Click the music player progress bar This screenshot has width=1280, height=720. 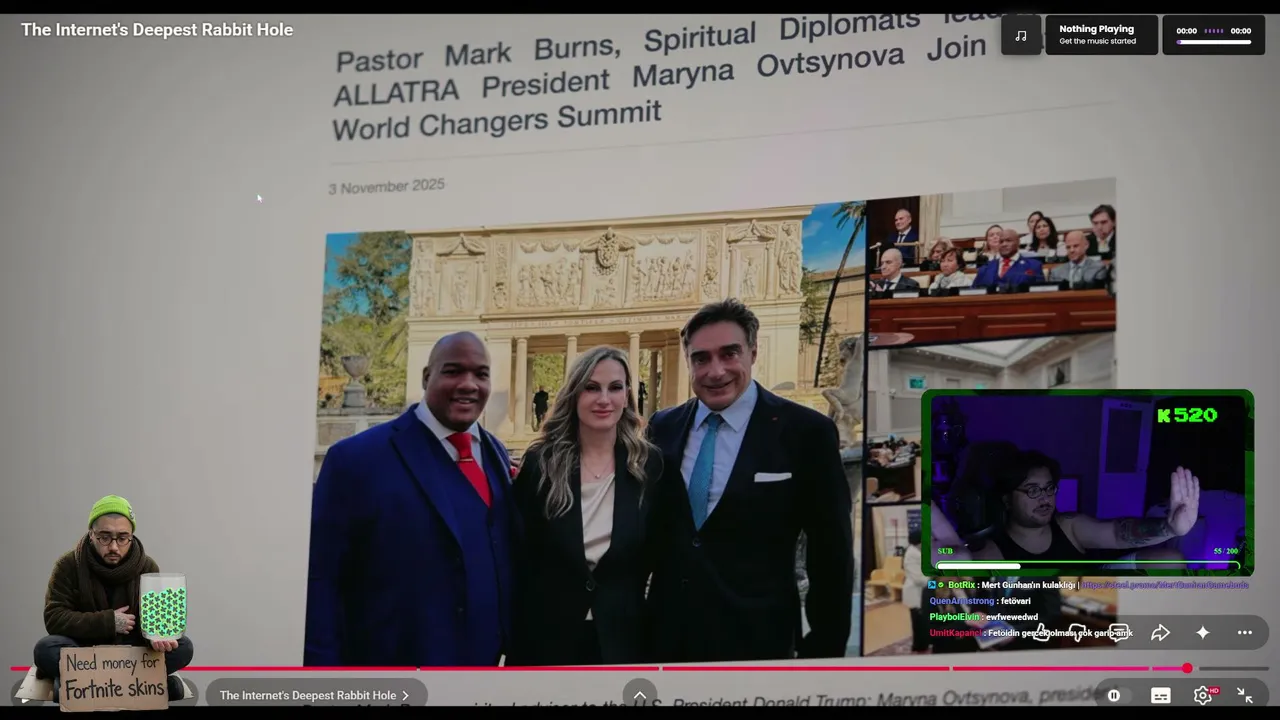click(1214, 42)
